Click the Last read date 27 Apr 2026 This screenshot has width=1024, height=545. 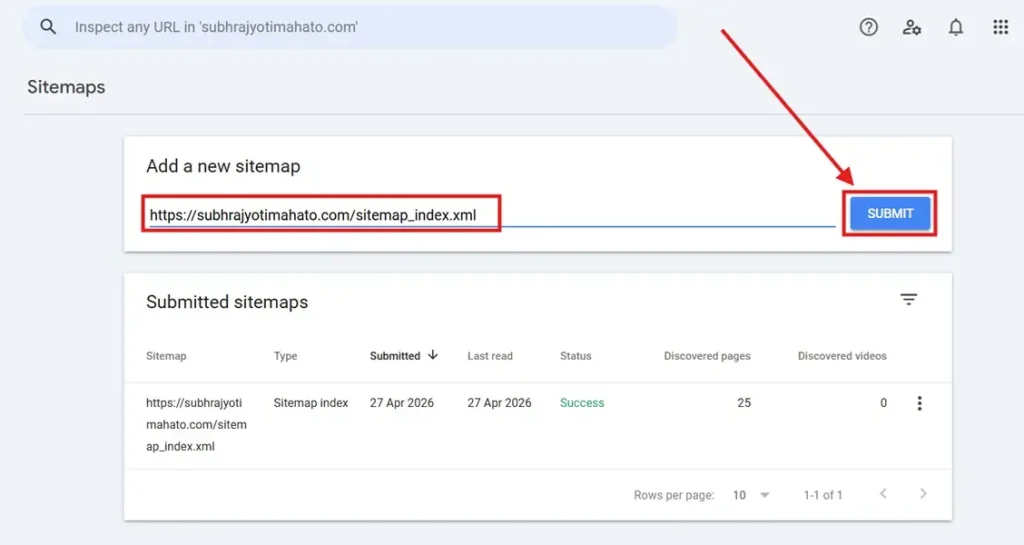(x=499, y=403)
